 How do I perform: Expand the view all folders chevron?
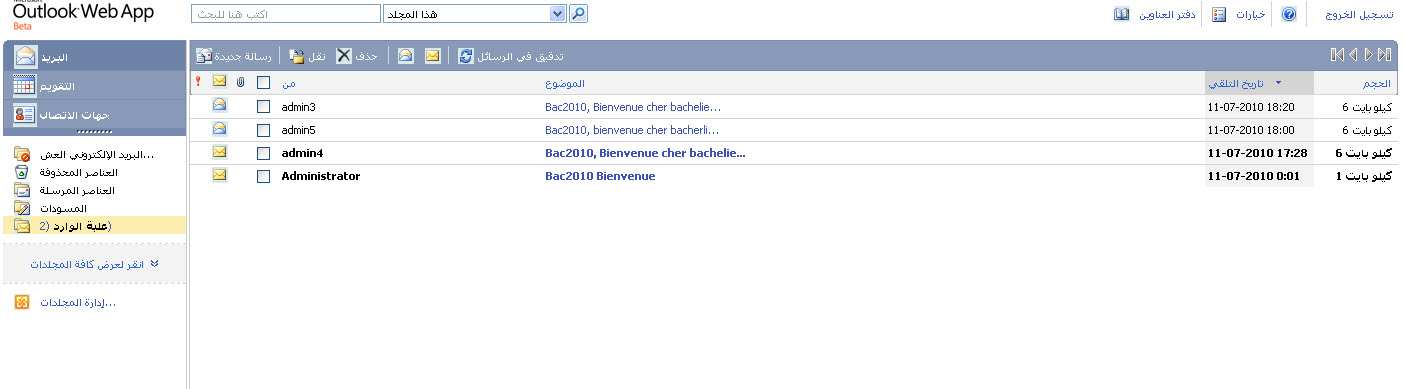(154, 264)
